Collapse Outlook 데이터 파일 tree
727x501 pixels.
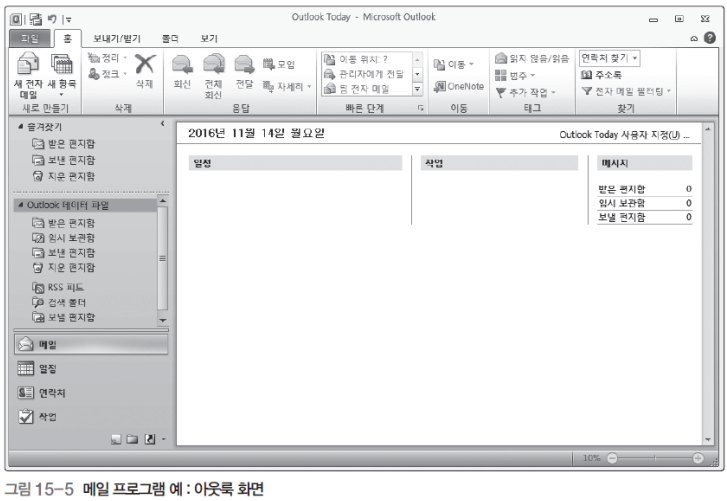tap(20, 205)
